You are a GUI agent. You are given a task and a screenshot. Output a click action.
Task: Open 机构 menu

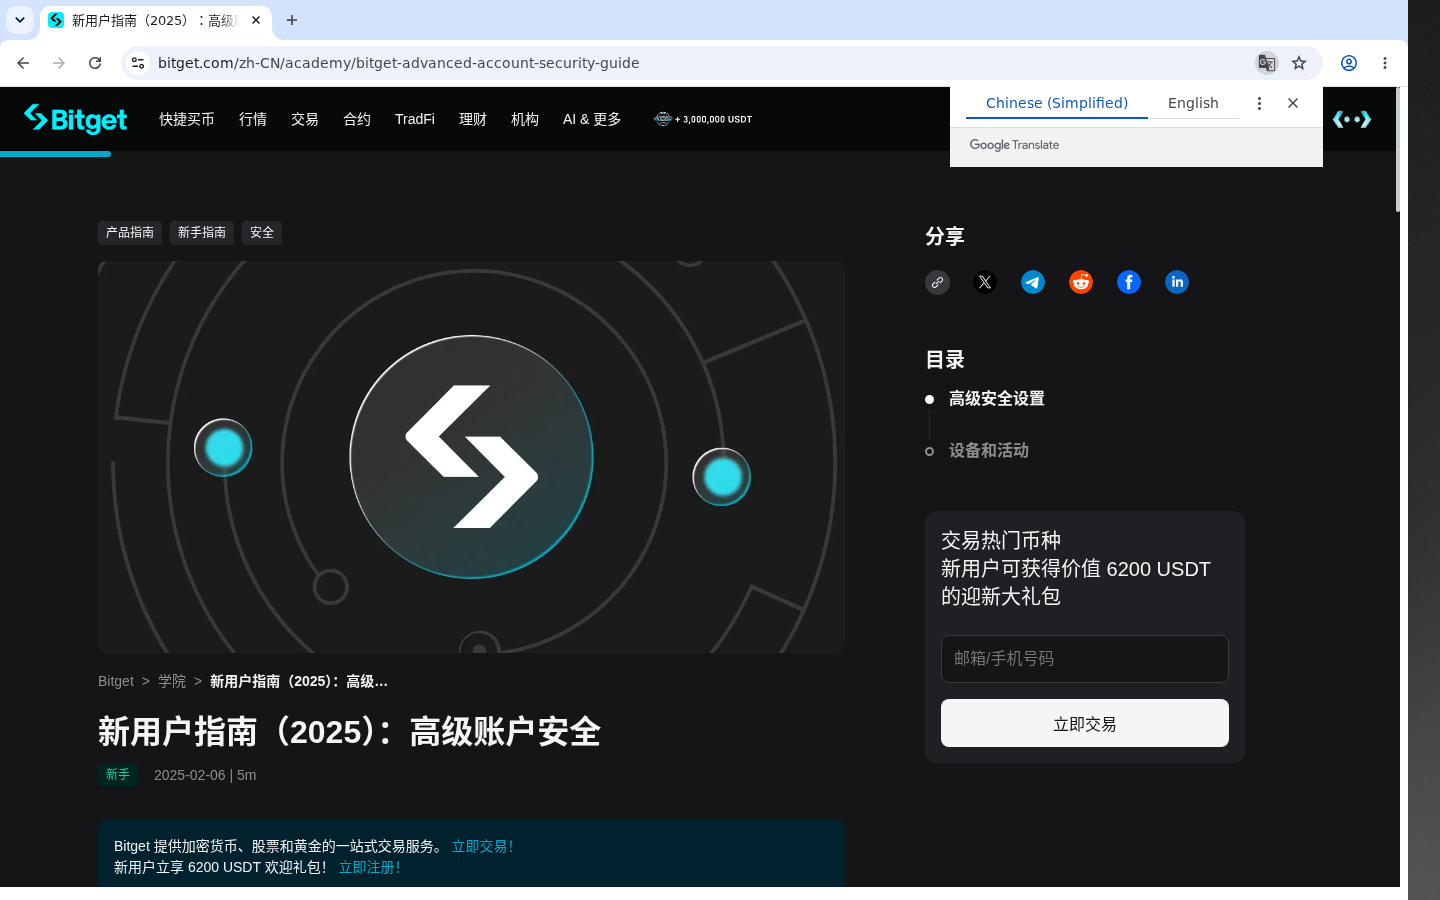click(525, 119)
